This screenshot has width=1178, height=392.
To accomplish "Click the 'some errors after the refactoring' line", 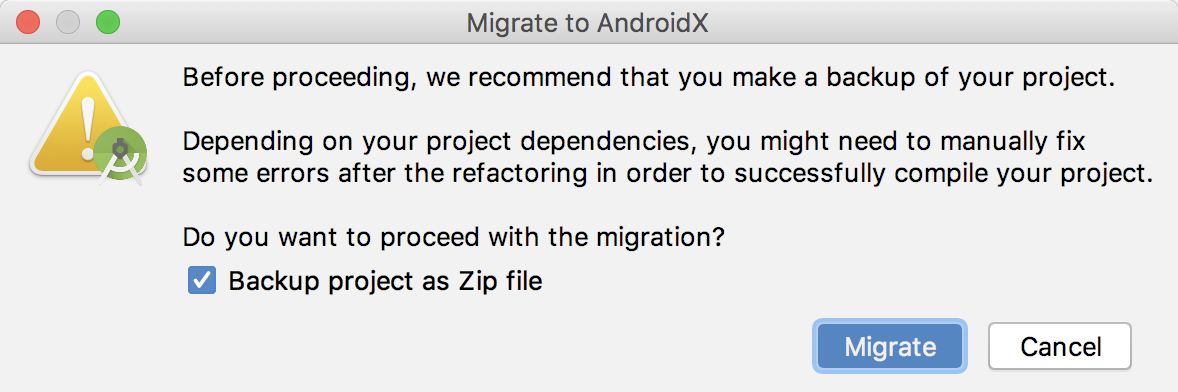I will coord(667,173).
